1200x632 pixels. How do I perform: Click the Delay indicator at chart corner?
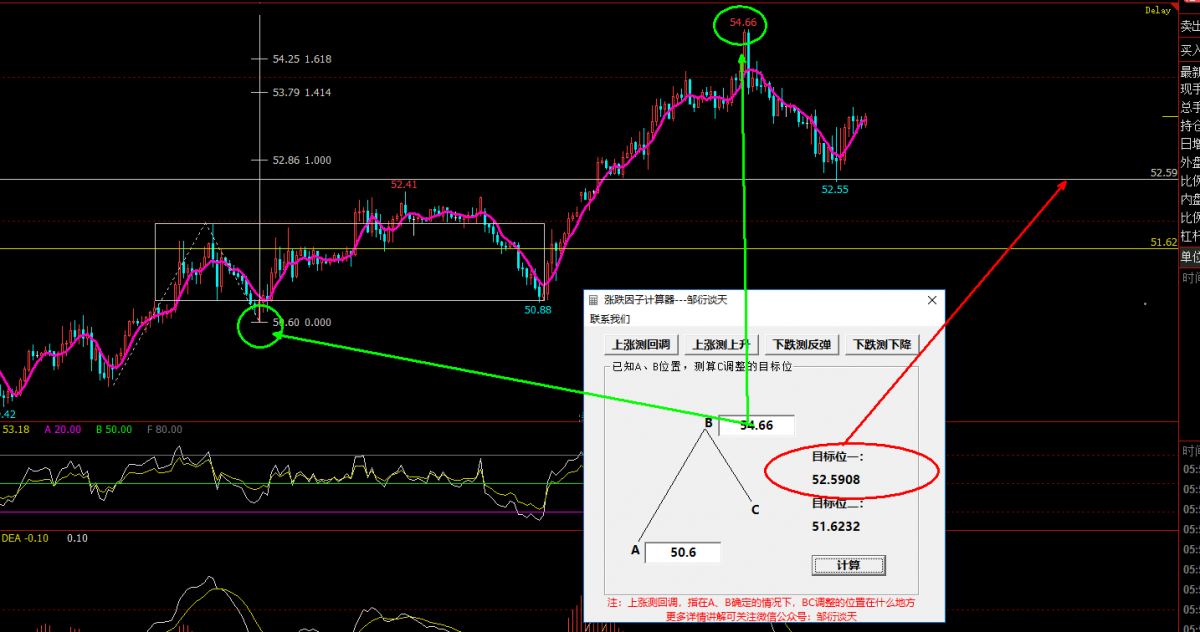[1158, 10]
